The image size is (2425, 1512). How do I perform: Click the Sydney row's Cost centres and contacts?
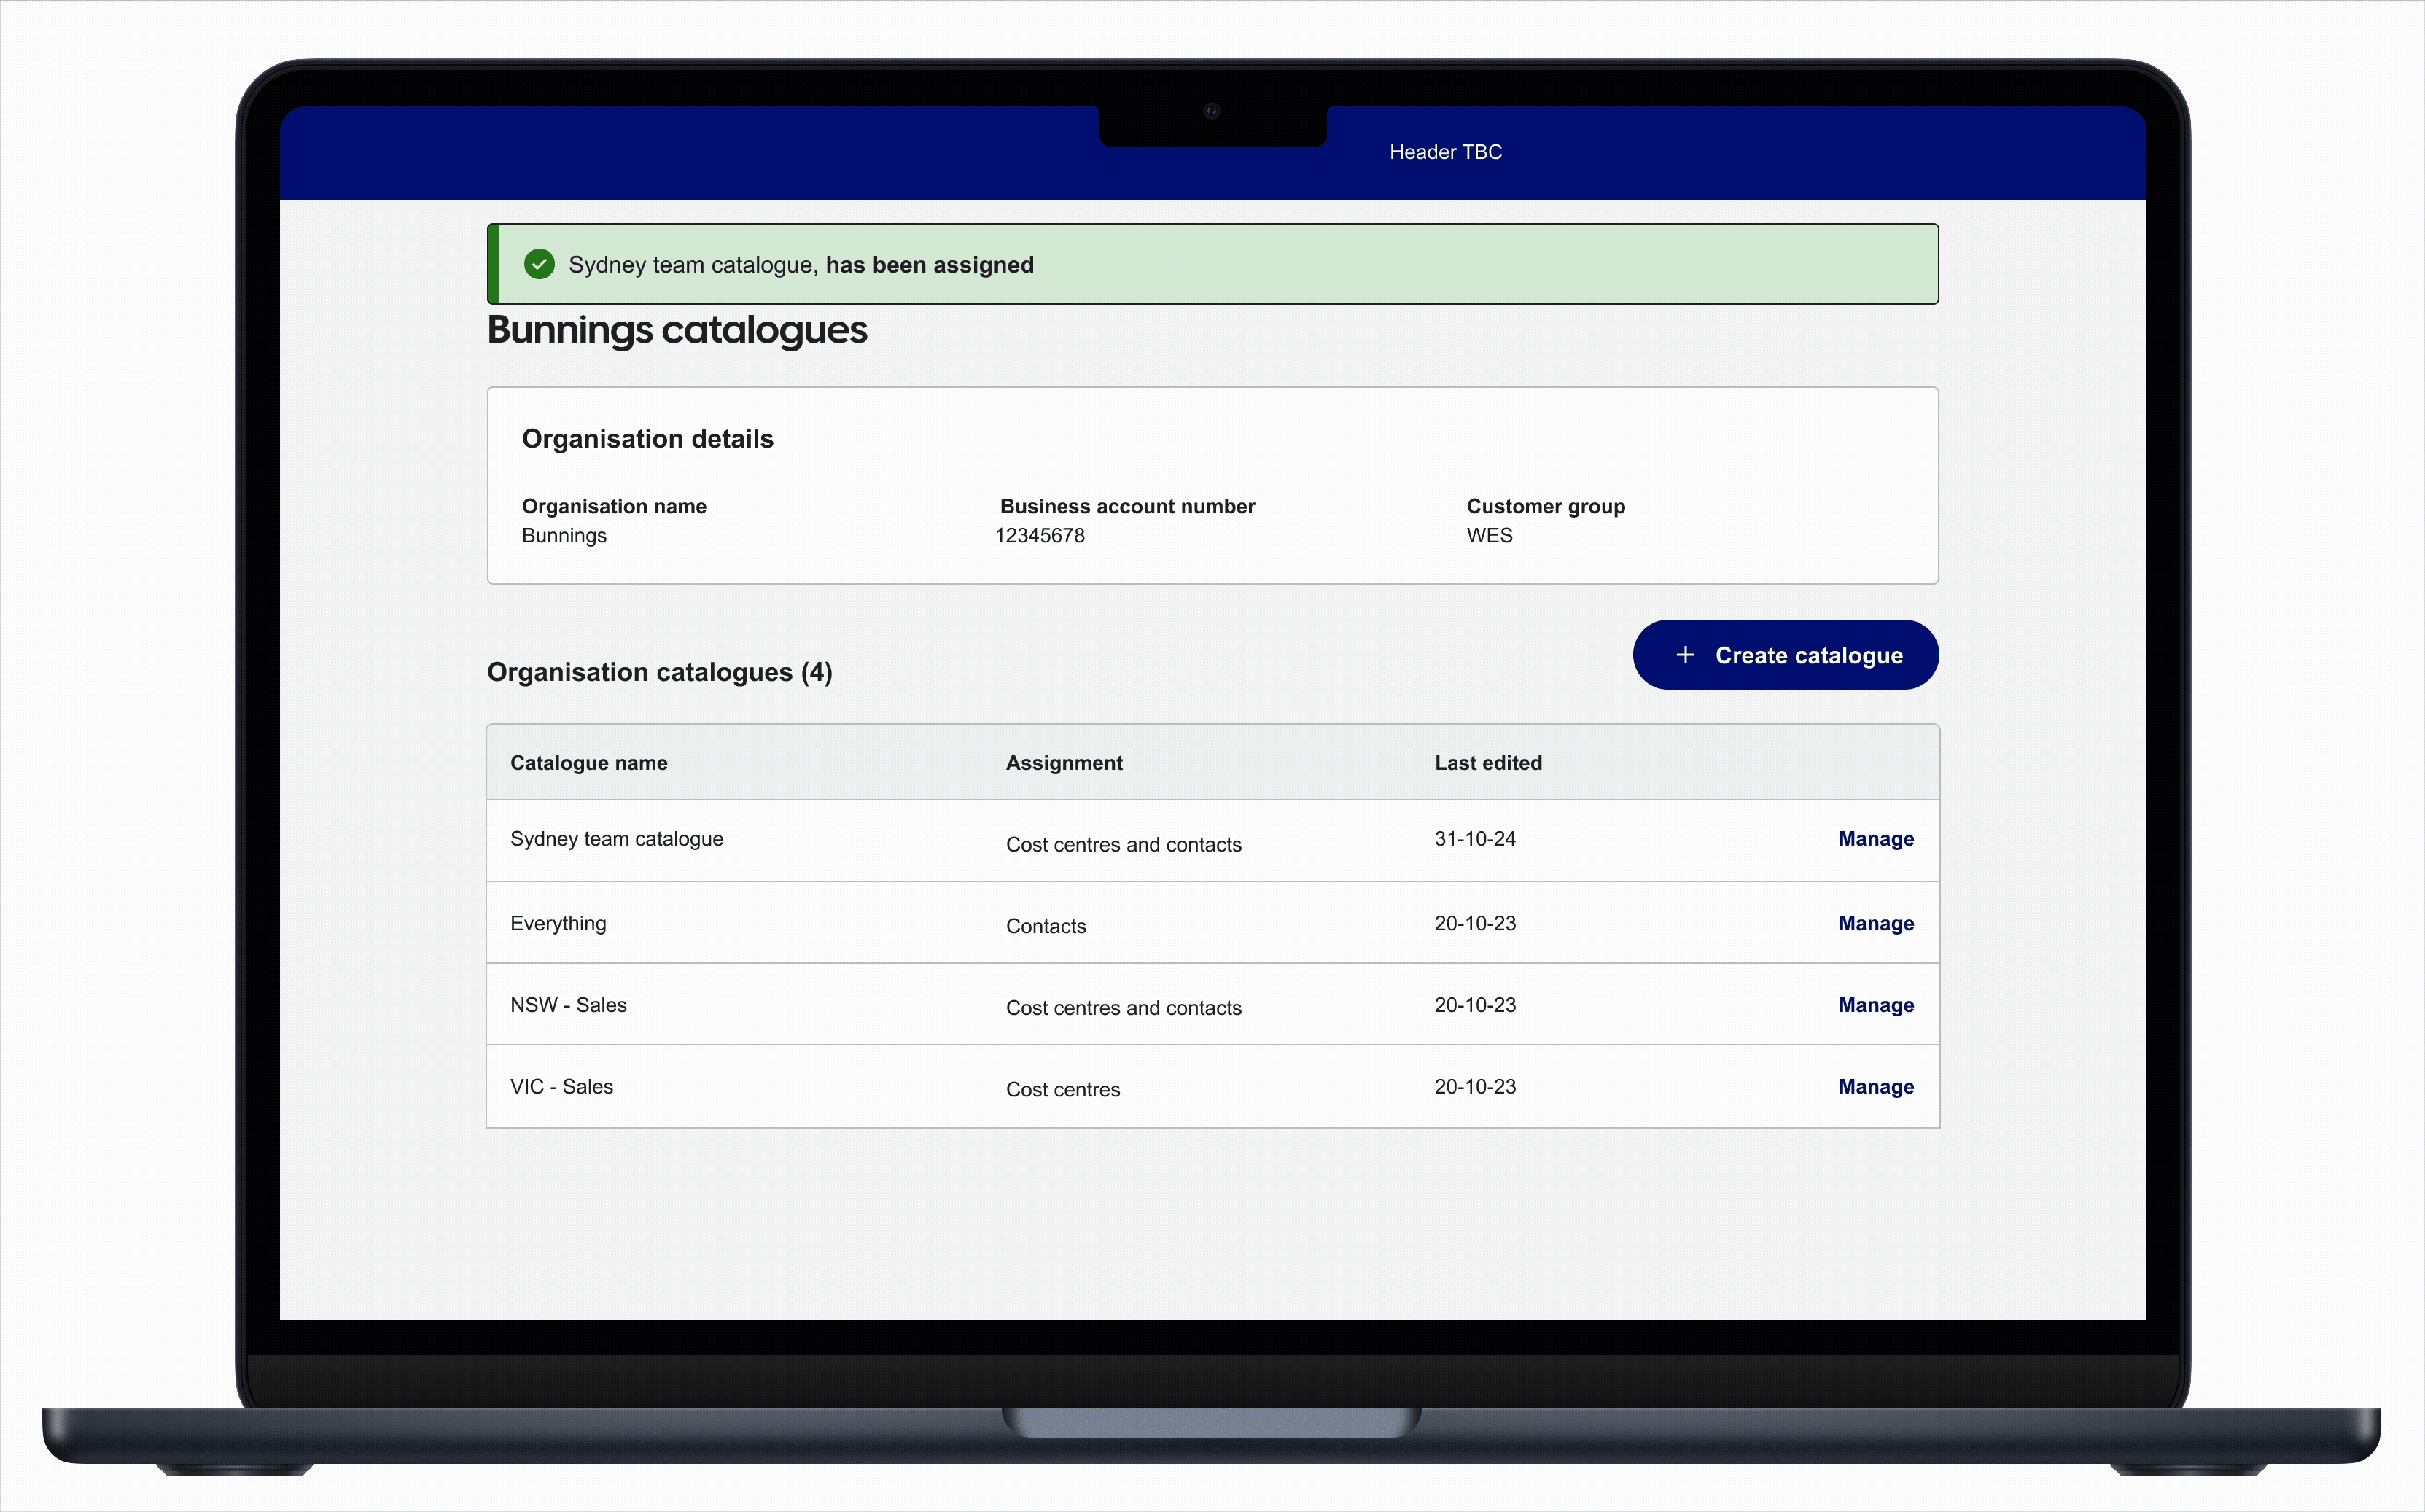pyautogui.click(x=1124, y=845)
